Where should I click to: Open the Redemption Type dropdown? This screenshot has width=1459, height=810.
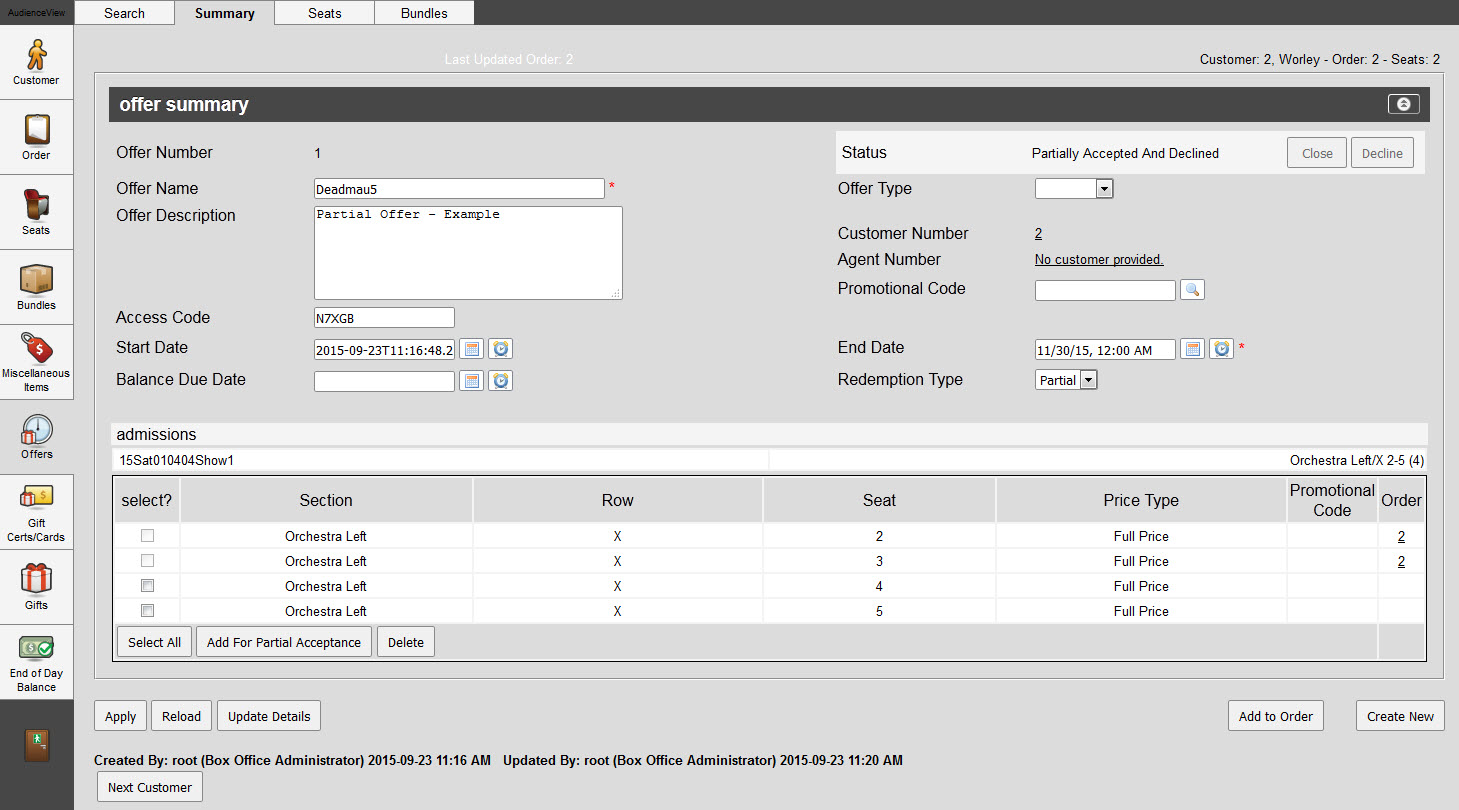pos(1066,380)
